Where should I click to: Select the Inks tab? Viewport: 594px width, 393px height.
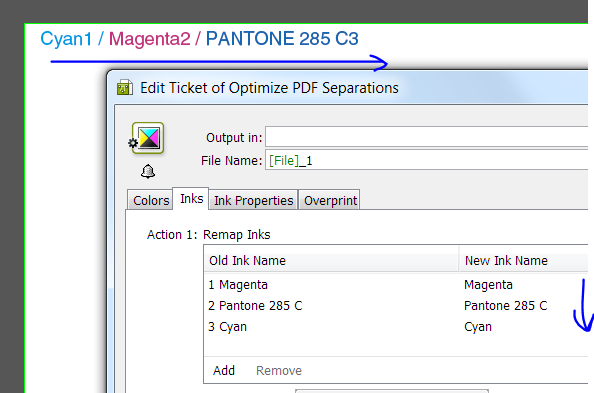point(191,198)
